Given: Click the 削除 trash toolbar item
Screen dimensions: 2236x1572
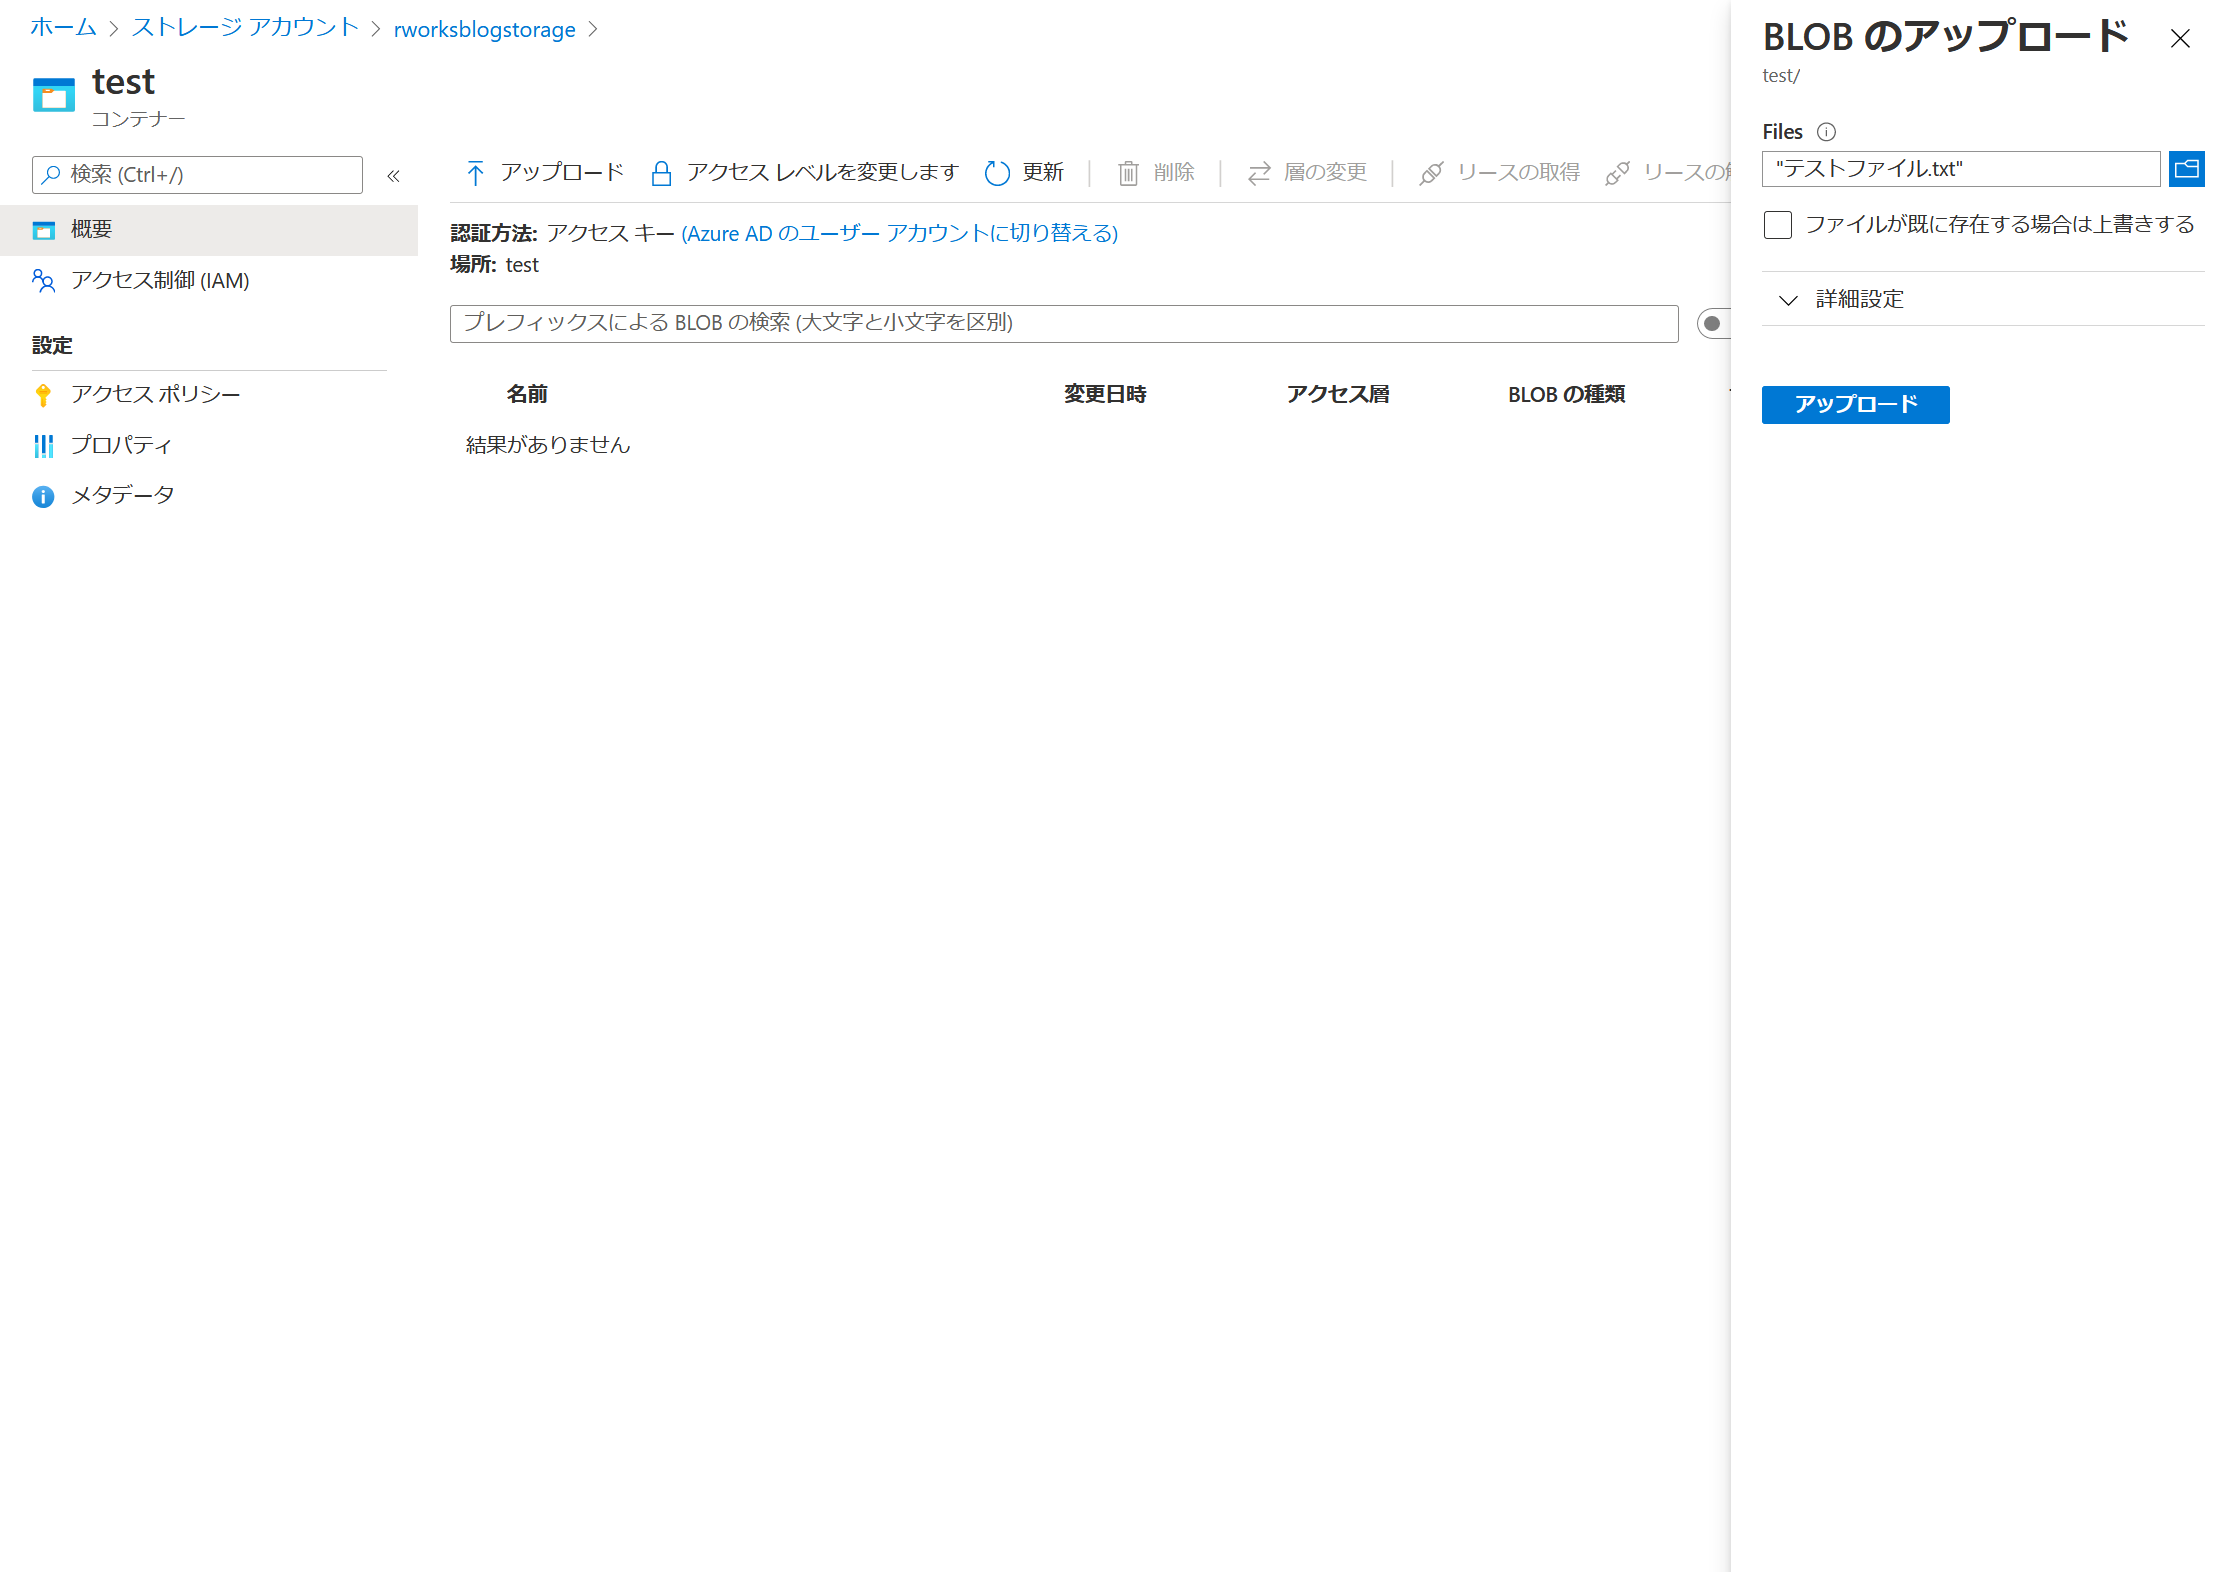Looking at the screenshot, I should pos(1156,173).
